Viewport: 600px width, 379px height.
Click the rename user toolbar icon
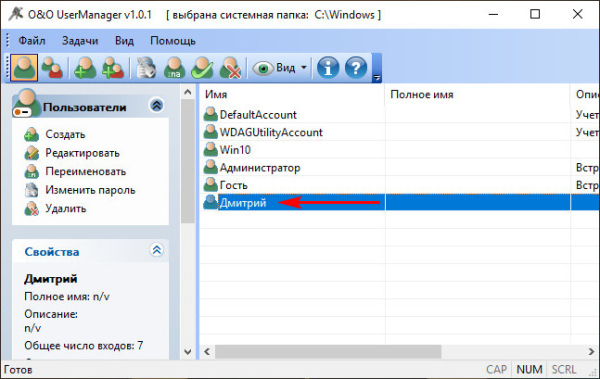click(x=174, y=68)
